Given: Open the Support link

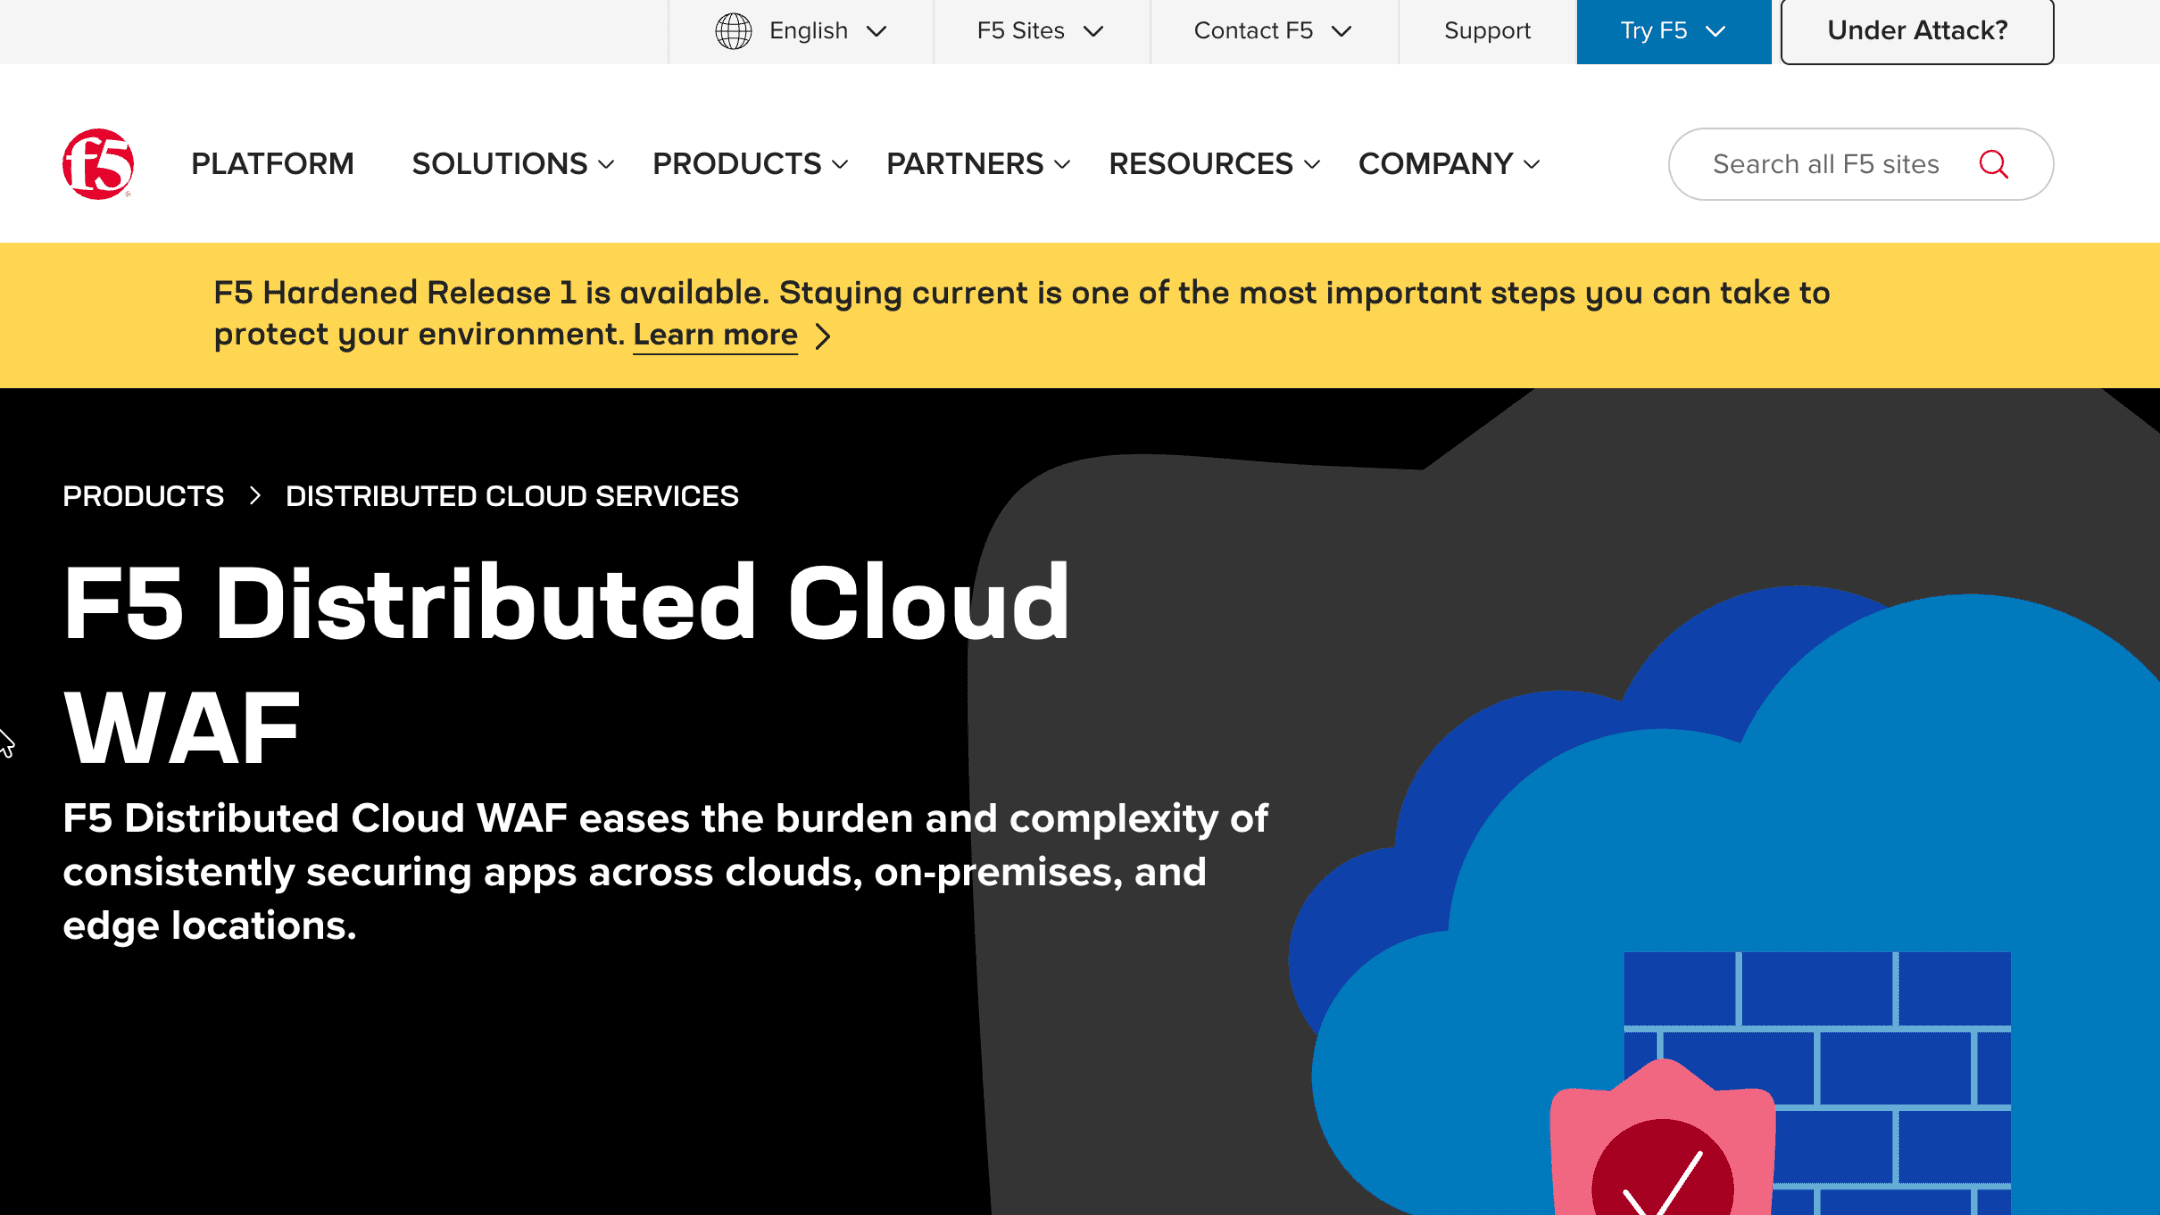Looking at the screenshot, I should (1487, 31).
